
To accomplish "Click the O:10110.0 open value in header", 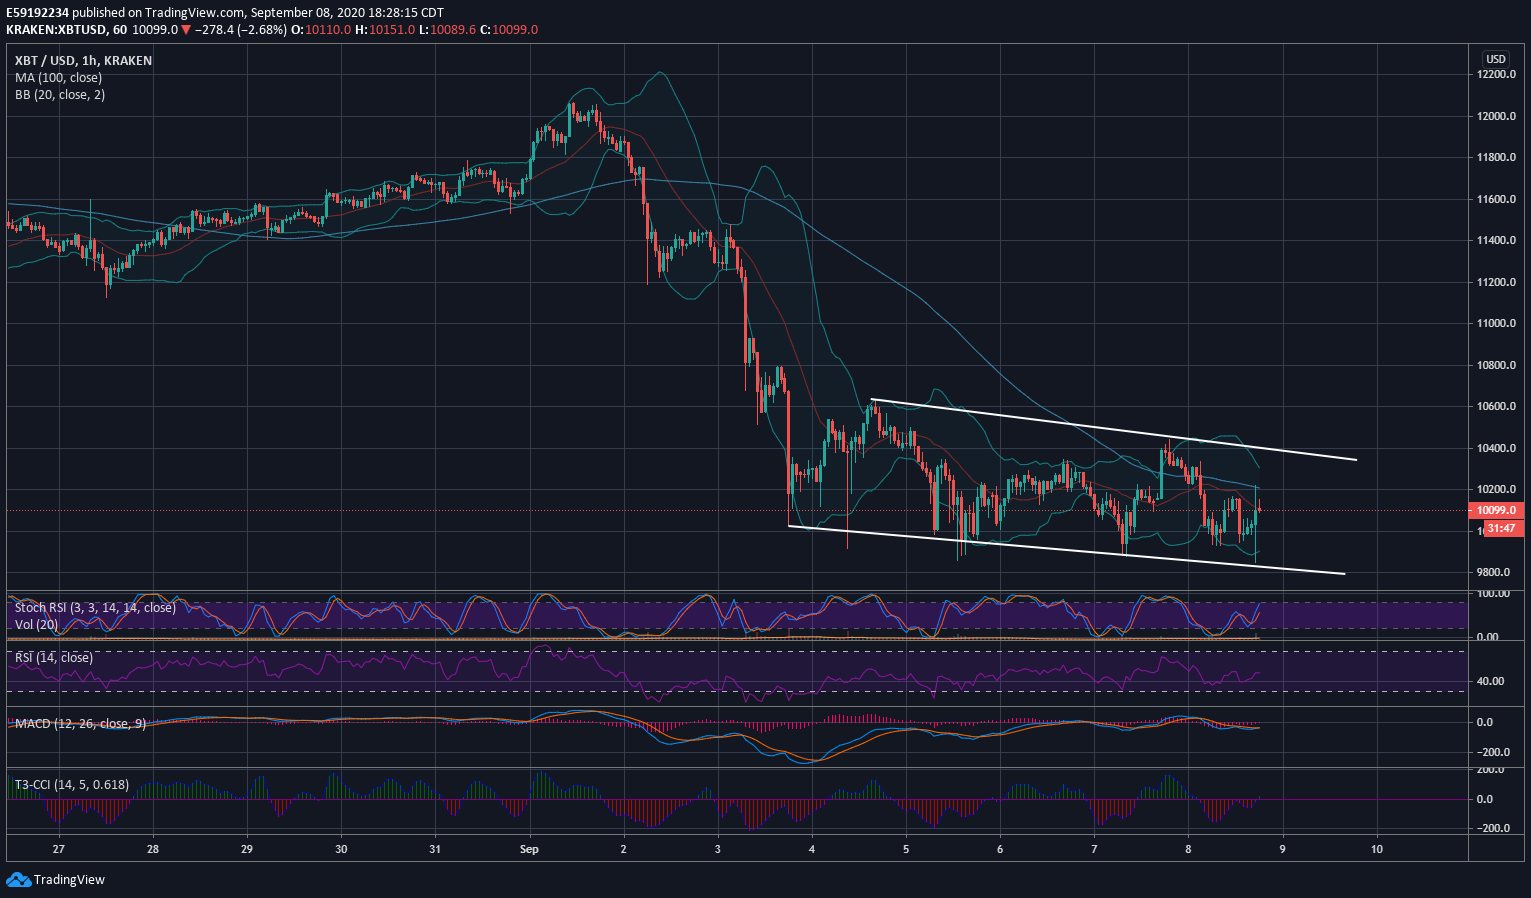I will 321,30.
